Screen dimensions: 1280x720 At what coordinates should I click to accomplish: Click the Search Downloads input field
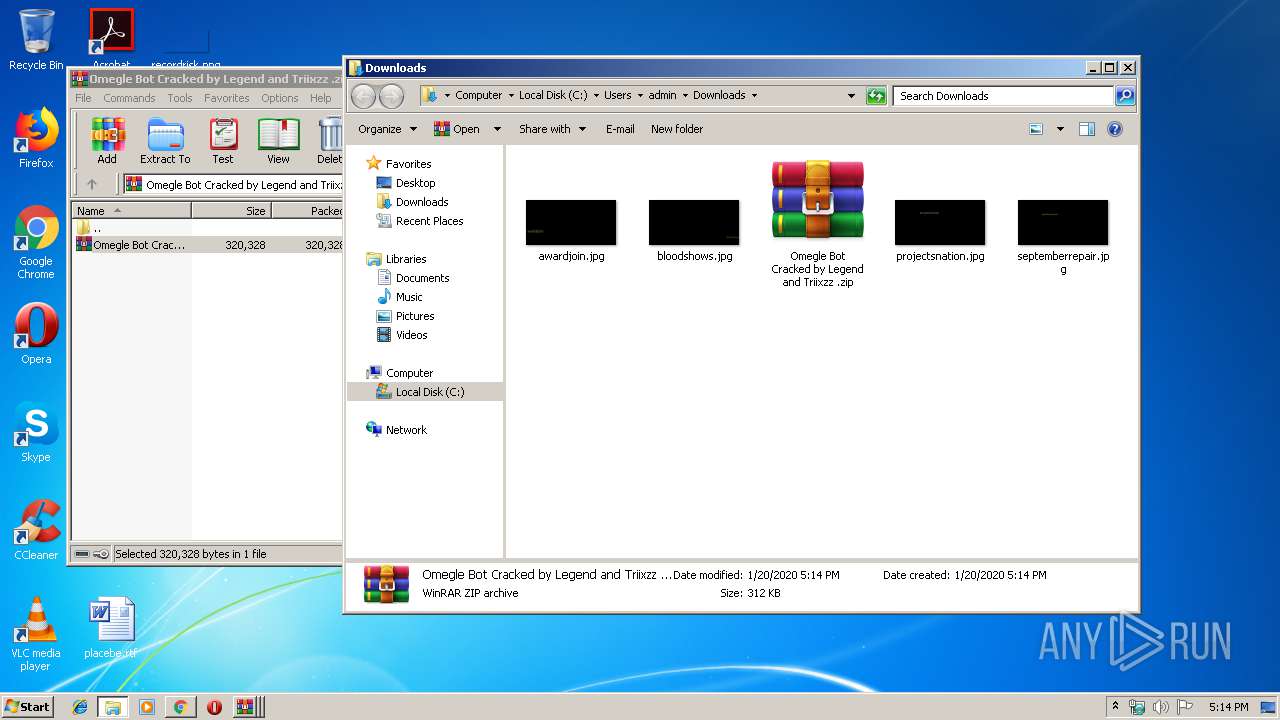tap(1003, 96)
